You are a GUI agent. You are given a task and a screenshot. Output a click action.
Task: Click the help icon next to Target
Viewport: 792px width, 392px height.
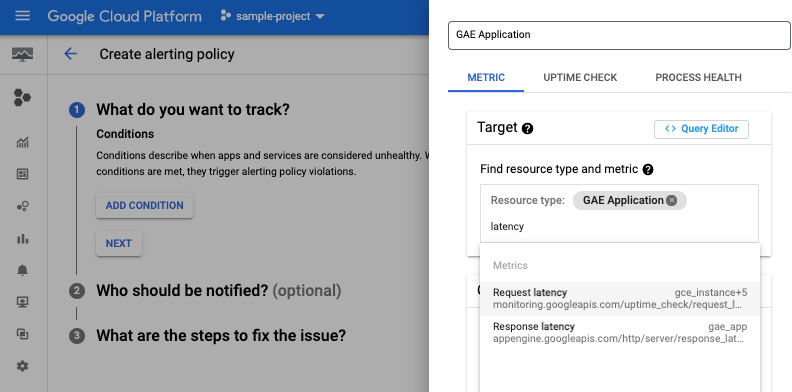(527, 129)
